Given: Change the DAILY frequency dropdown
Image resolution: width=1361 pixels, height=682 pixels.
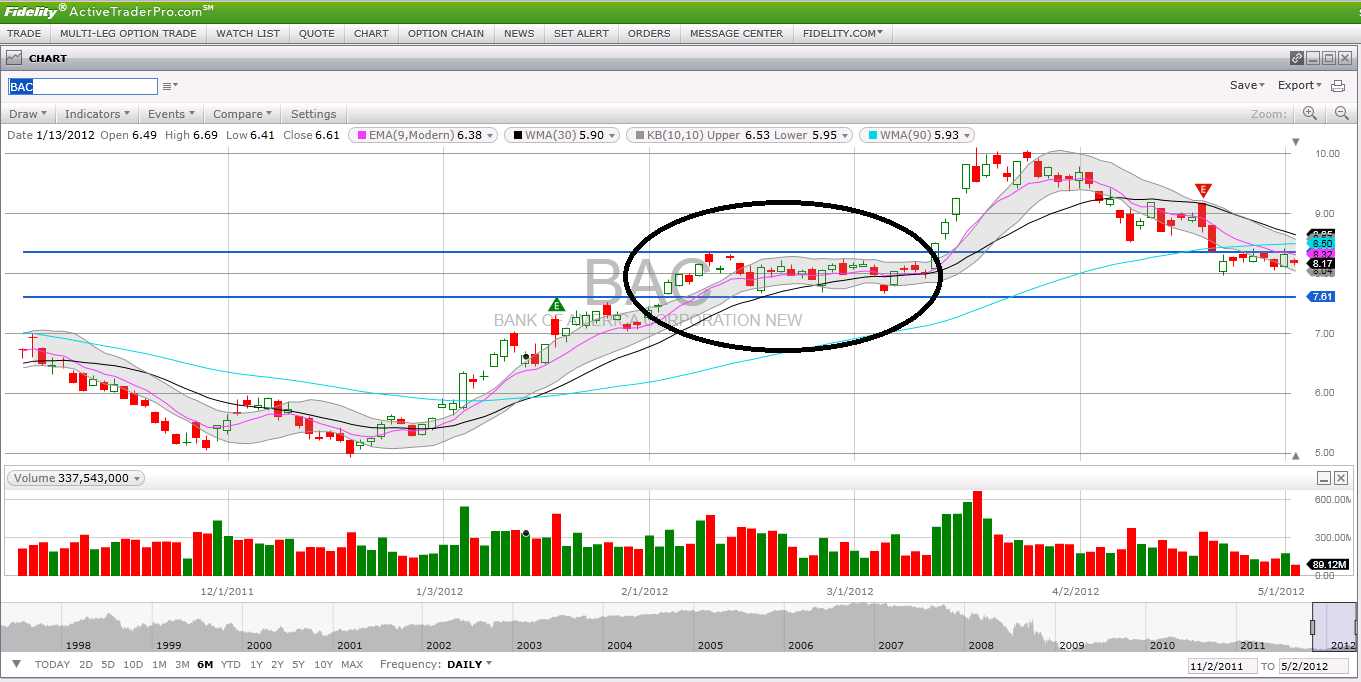Looking at the screenshot, I should (x=469, y=664).
